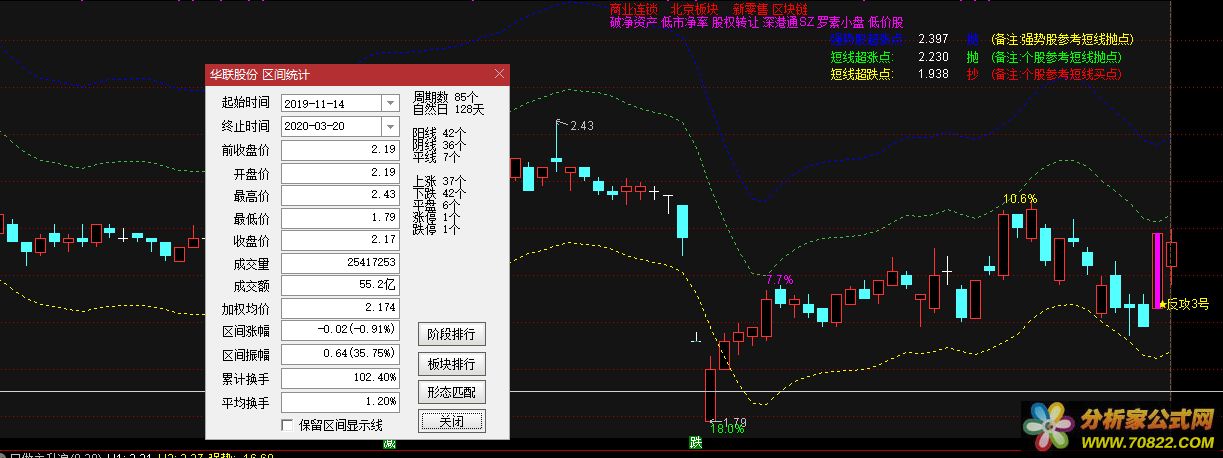Click the 短线超涨点 indicator label
This screenshot has width=1223, height=458.
(x=861, y=57)
